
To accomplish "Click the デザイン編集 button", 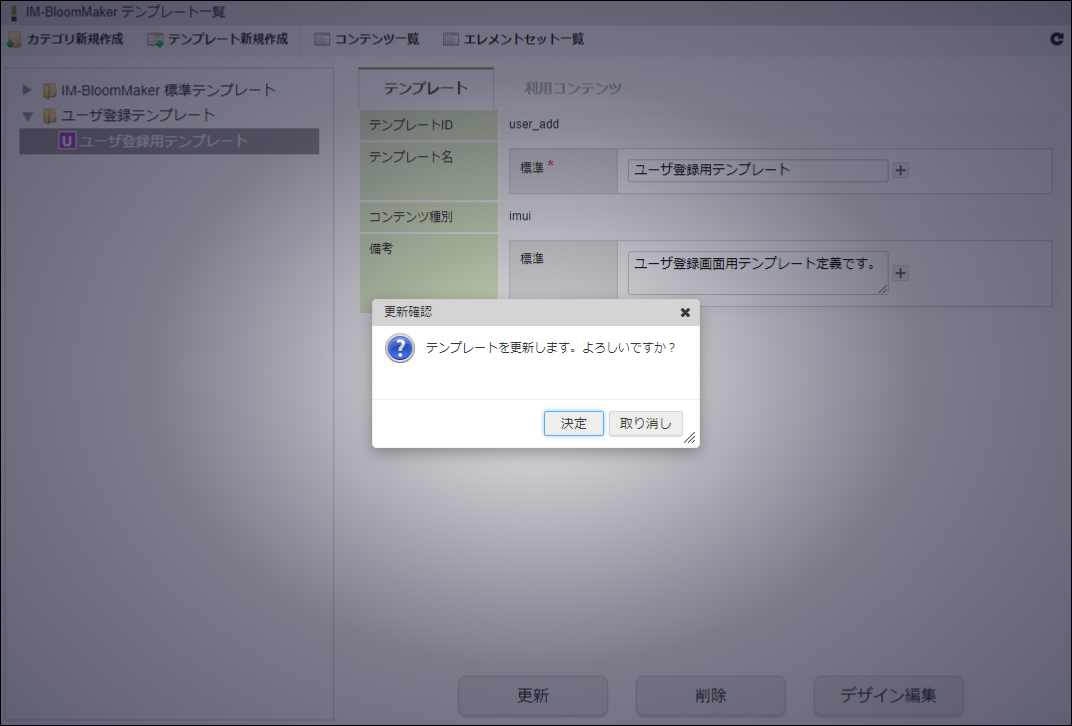I will click(888, 695).
